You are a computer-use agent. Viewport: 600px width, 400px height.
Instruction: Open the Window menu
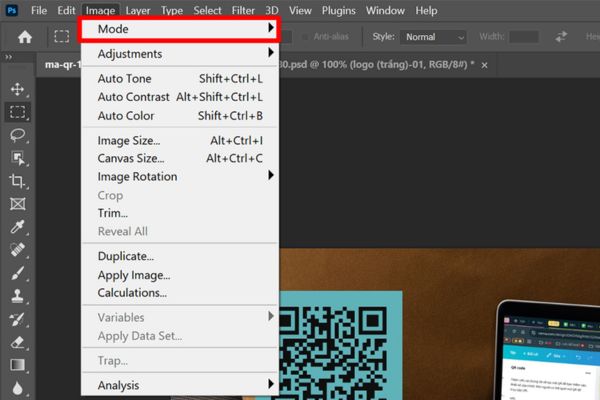click(x=385, y=10)
